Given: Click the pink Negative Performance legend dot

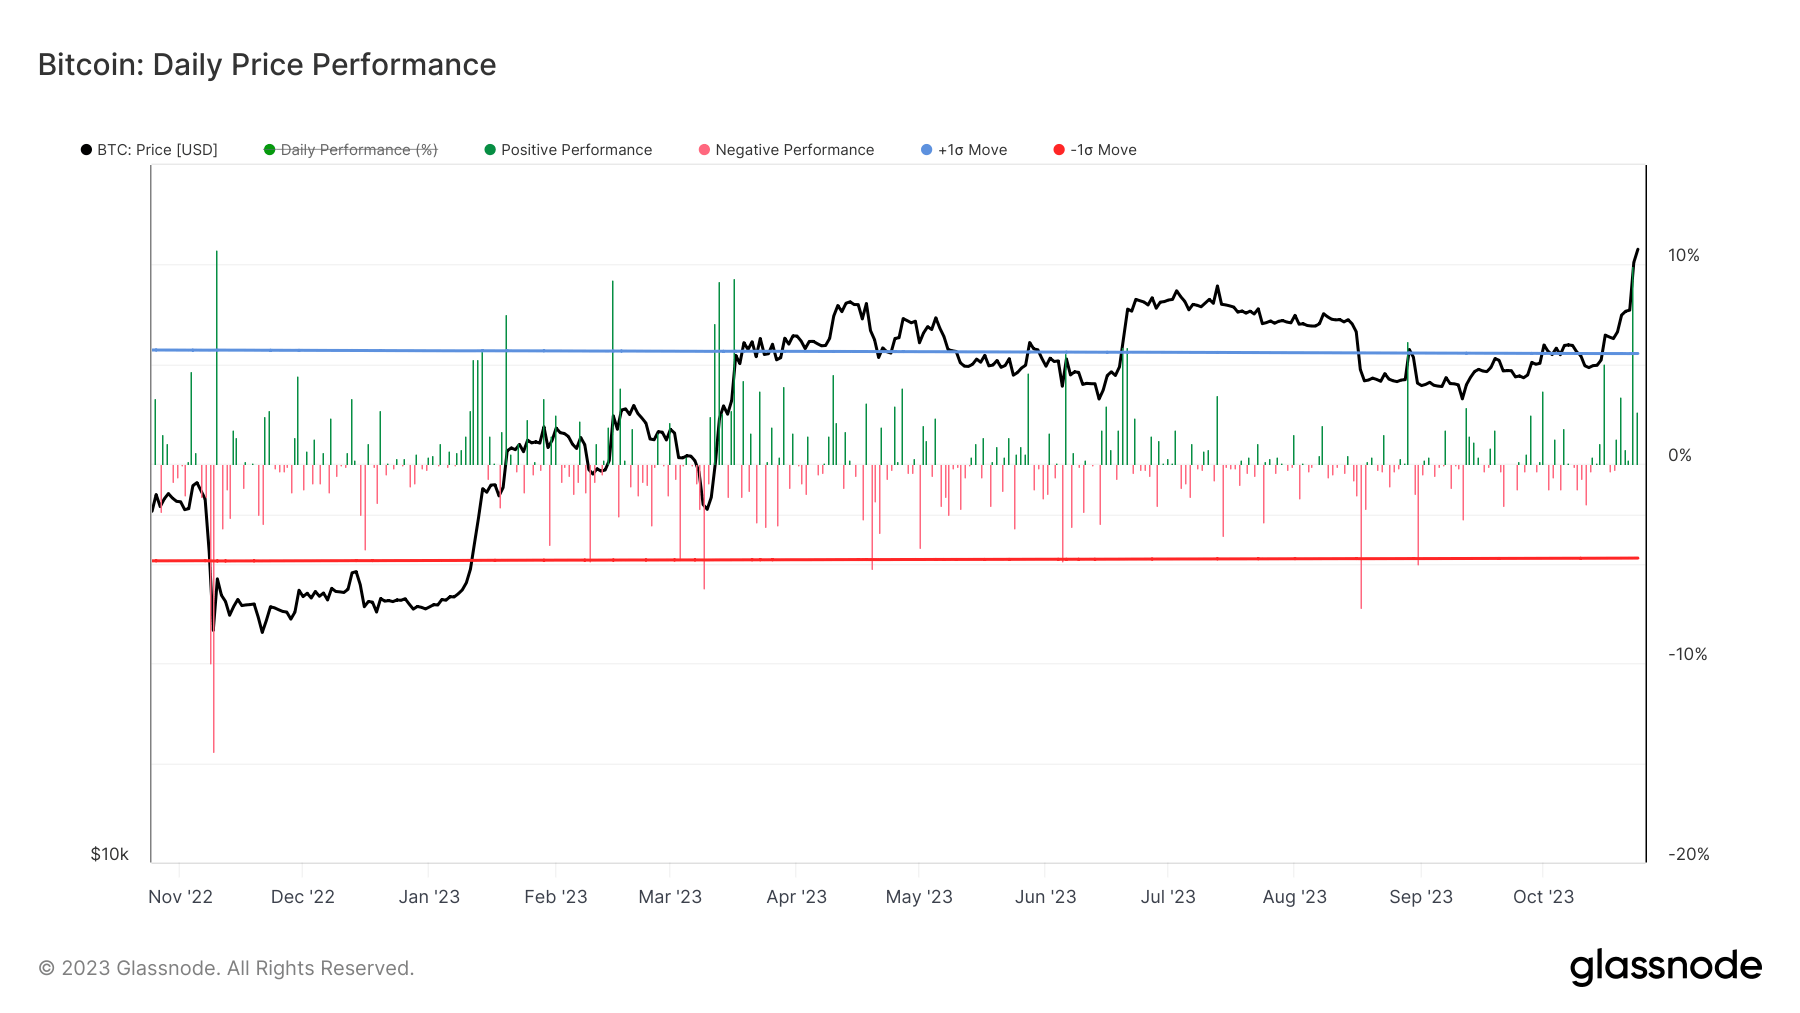Looking at the screenshot, I should (705, 150).
